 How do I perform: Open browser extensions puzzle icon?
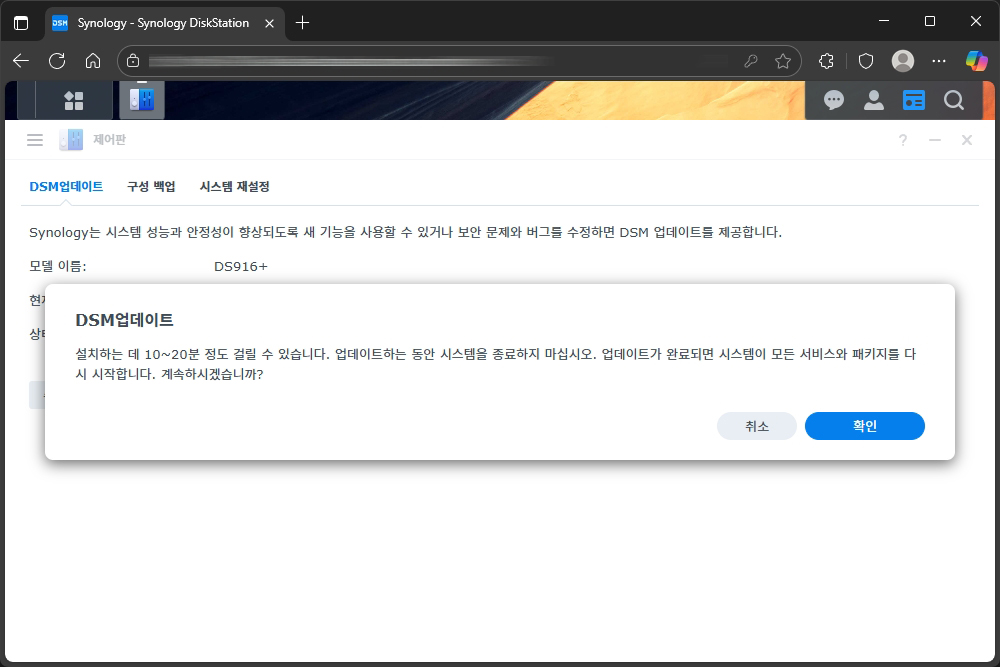(827, 61)
